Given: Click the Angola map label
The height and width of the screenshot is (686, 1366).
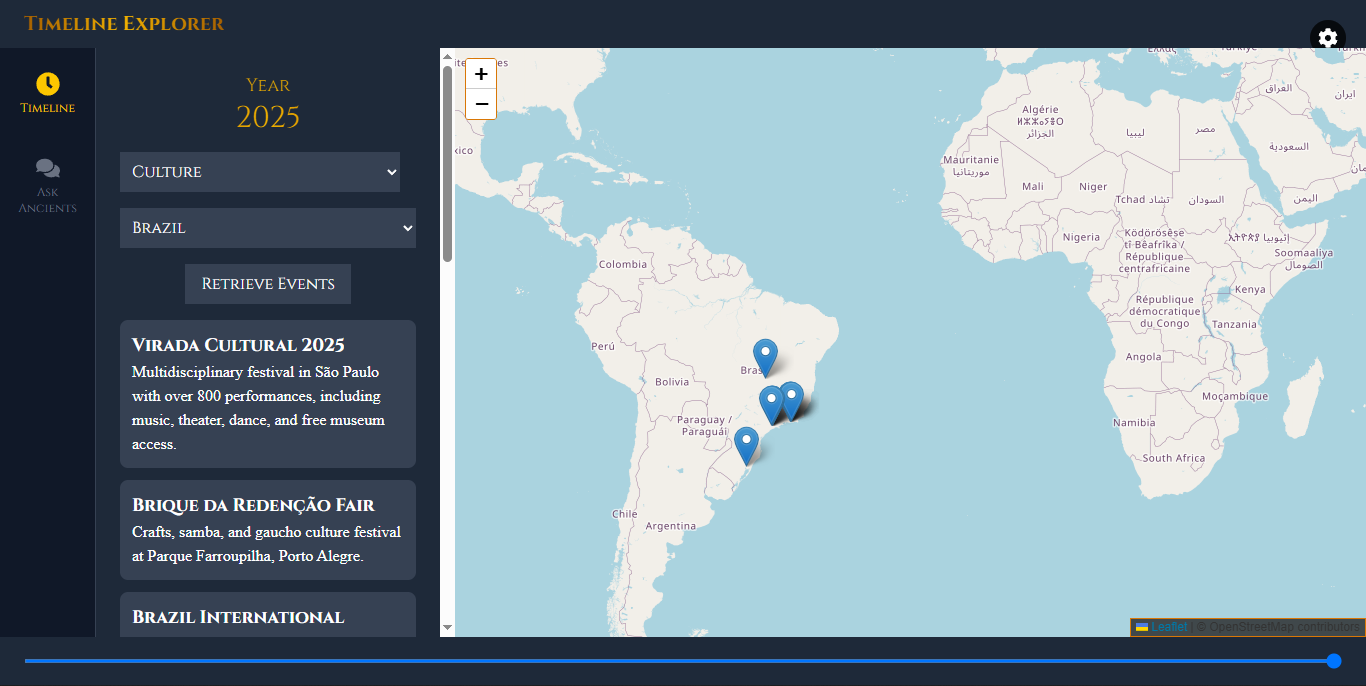Looking at the screenshot, I should 1144,357.
